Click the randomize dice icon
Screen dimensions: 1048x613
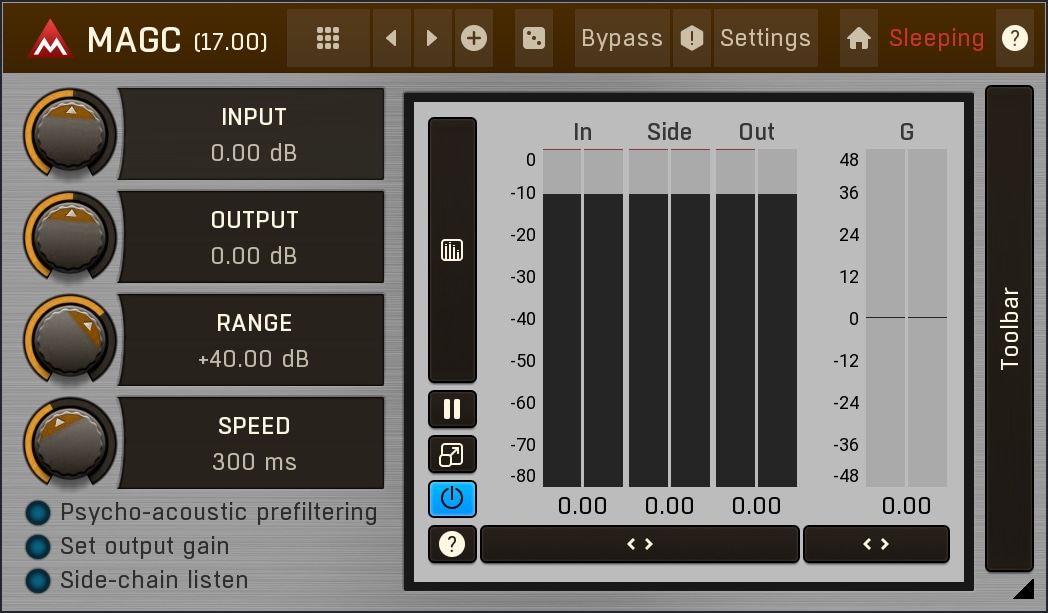(x=534, y=39)
